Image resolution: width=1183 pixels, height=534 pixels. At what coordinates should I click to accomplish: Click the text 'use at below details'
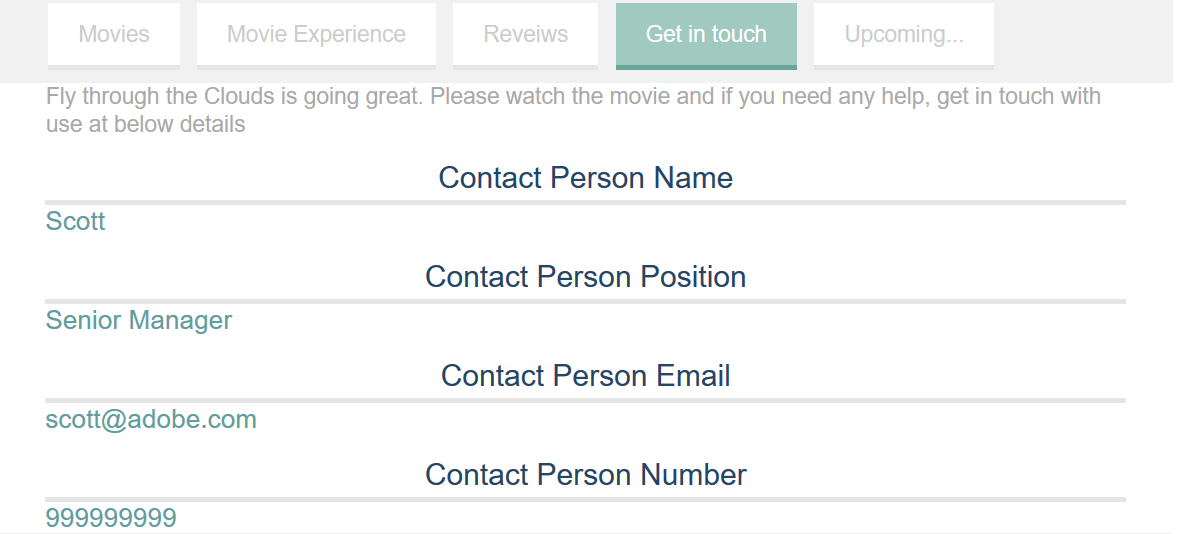(x=145, y=124)
